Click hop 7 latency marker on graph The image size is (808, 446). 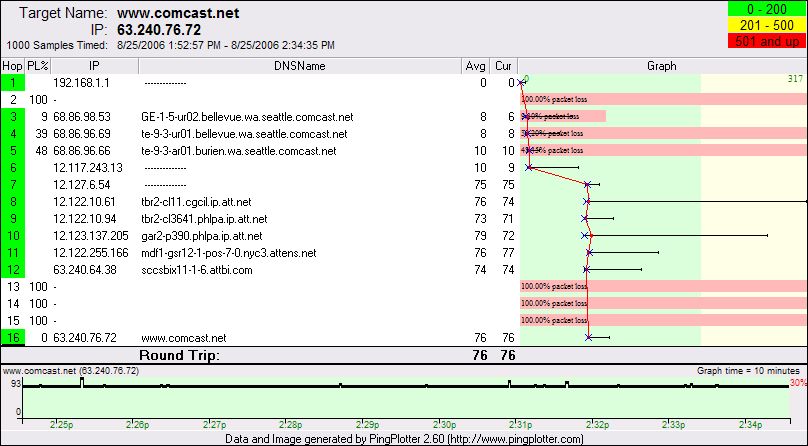(x=587, y=184)
